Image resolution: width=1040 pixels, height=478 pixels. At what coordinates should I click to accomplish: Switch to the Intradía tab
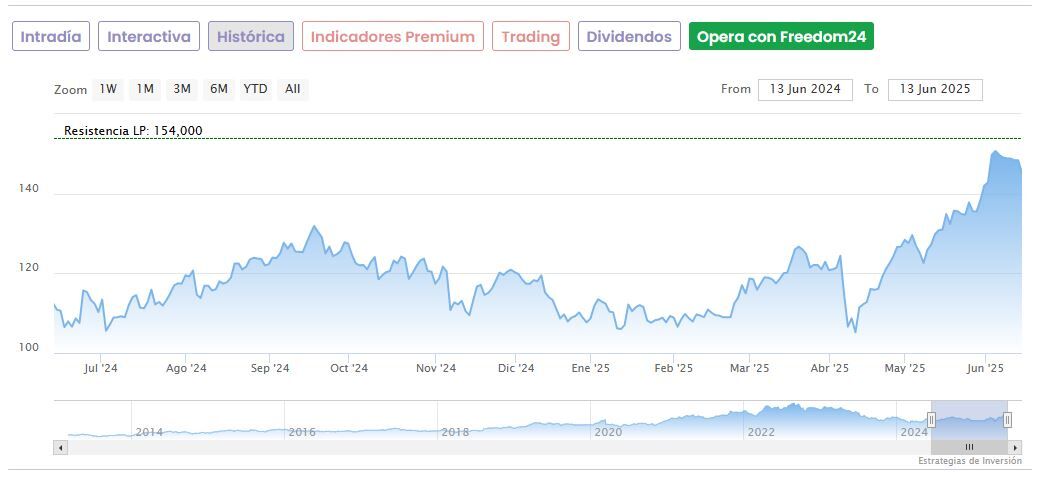51,37
